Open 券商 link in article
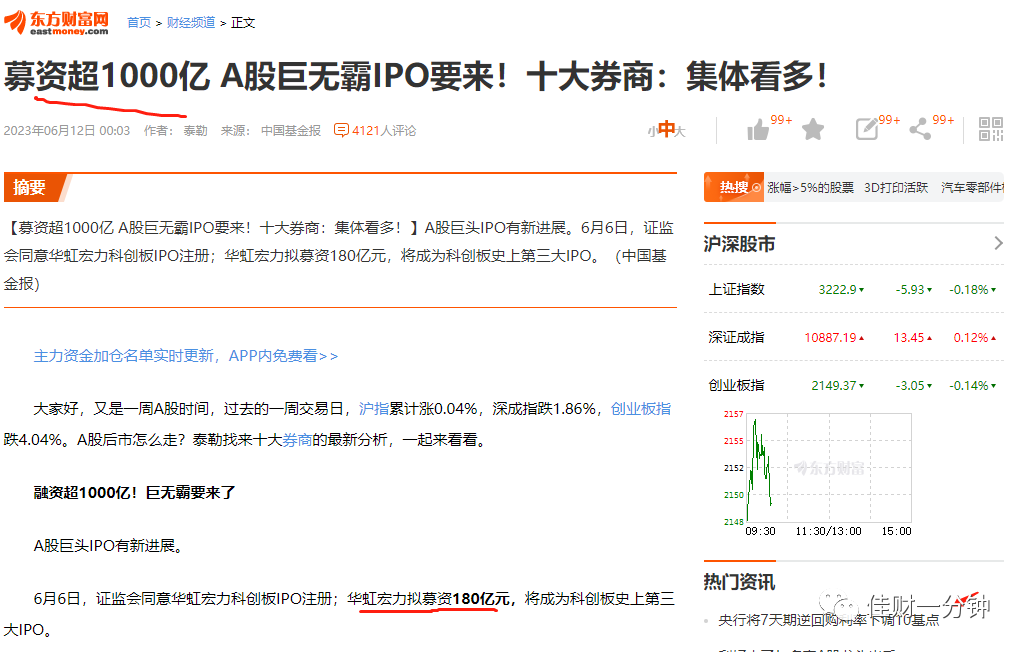The width and height of the screenshot is (1024, 652). click(x=297, y=440)
